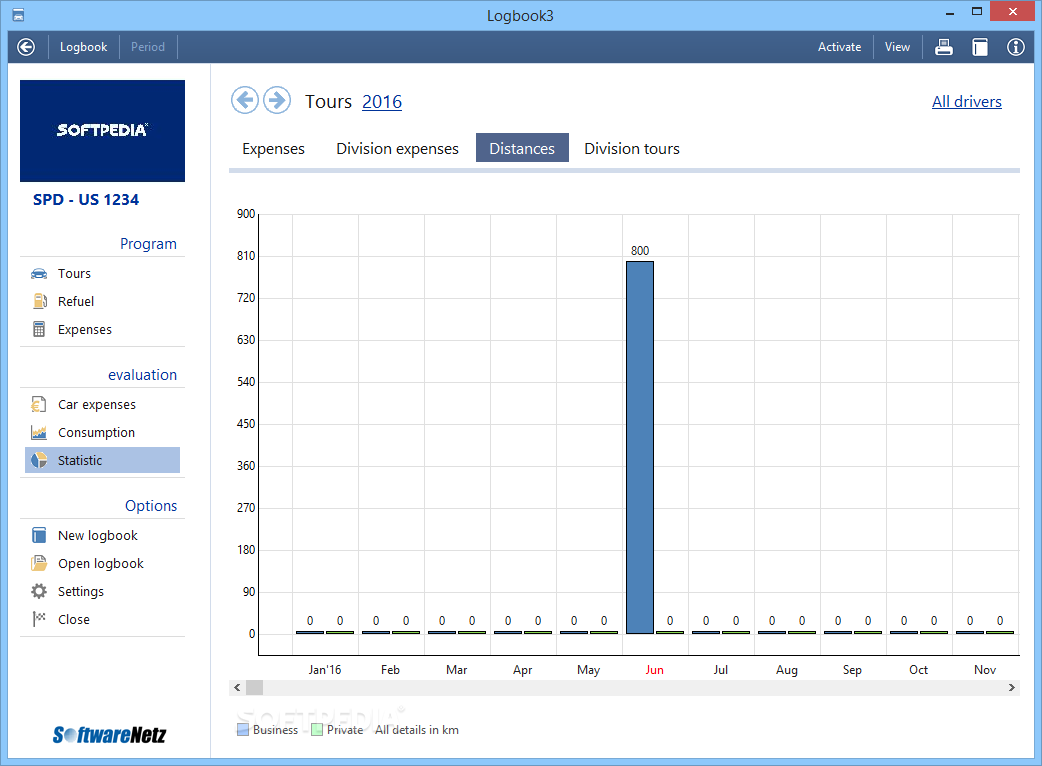Click the Private legend color swatch
Image resolution: width=1042 pixels, height=766 pixels.
[x=317, y=729]
